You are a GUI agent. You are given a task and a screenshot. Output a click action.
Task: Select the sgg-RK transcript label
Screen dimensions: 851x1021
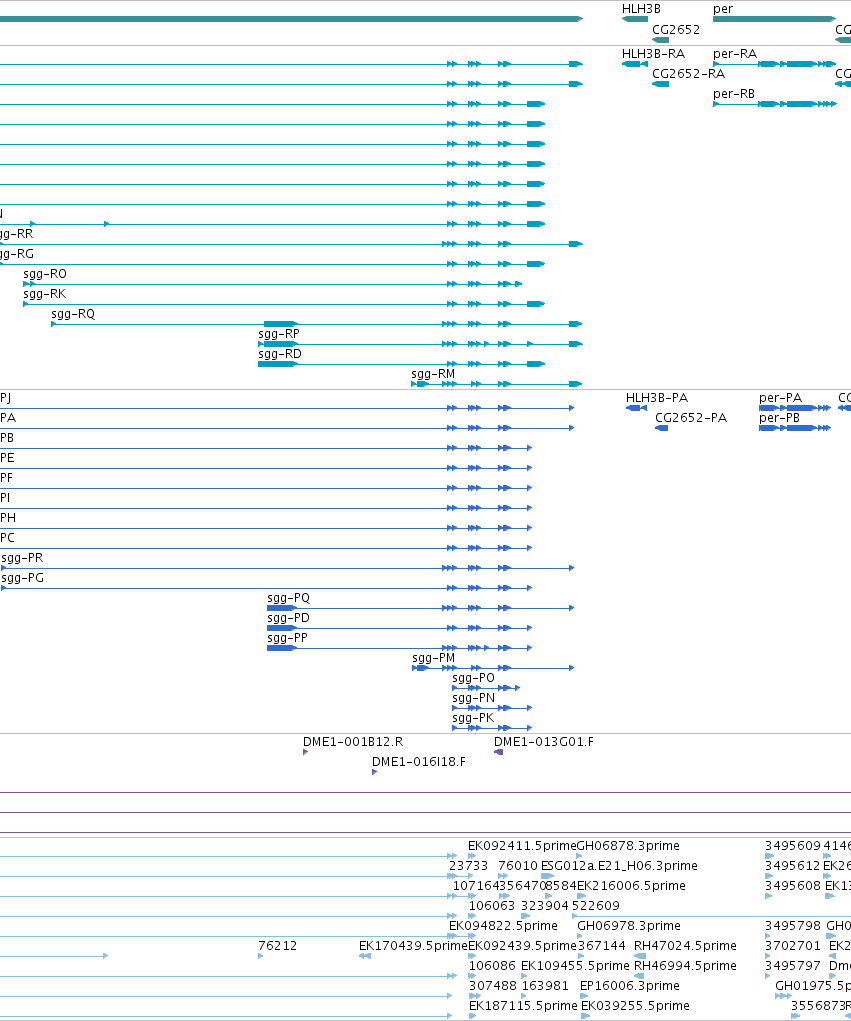[x=44, y=294]
